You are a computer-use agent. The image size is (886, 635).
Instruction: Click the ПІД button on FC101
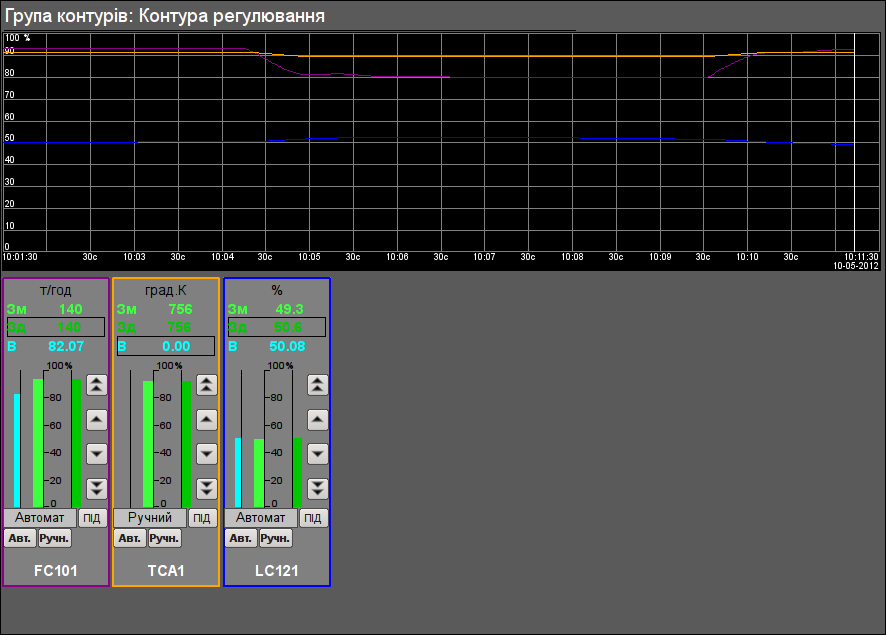[92, 518]
